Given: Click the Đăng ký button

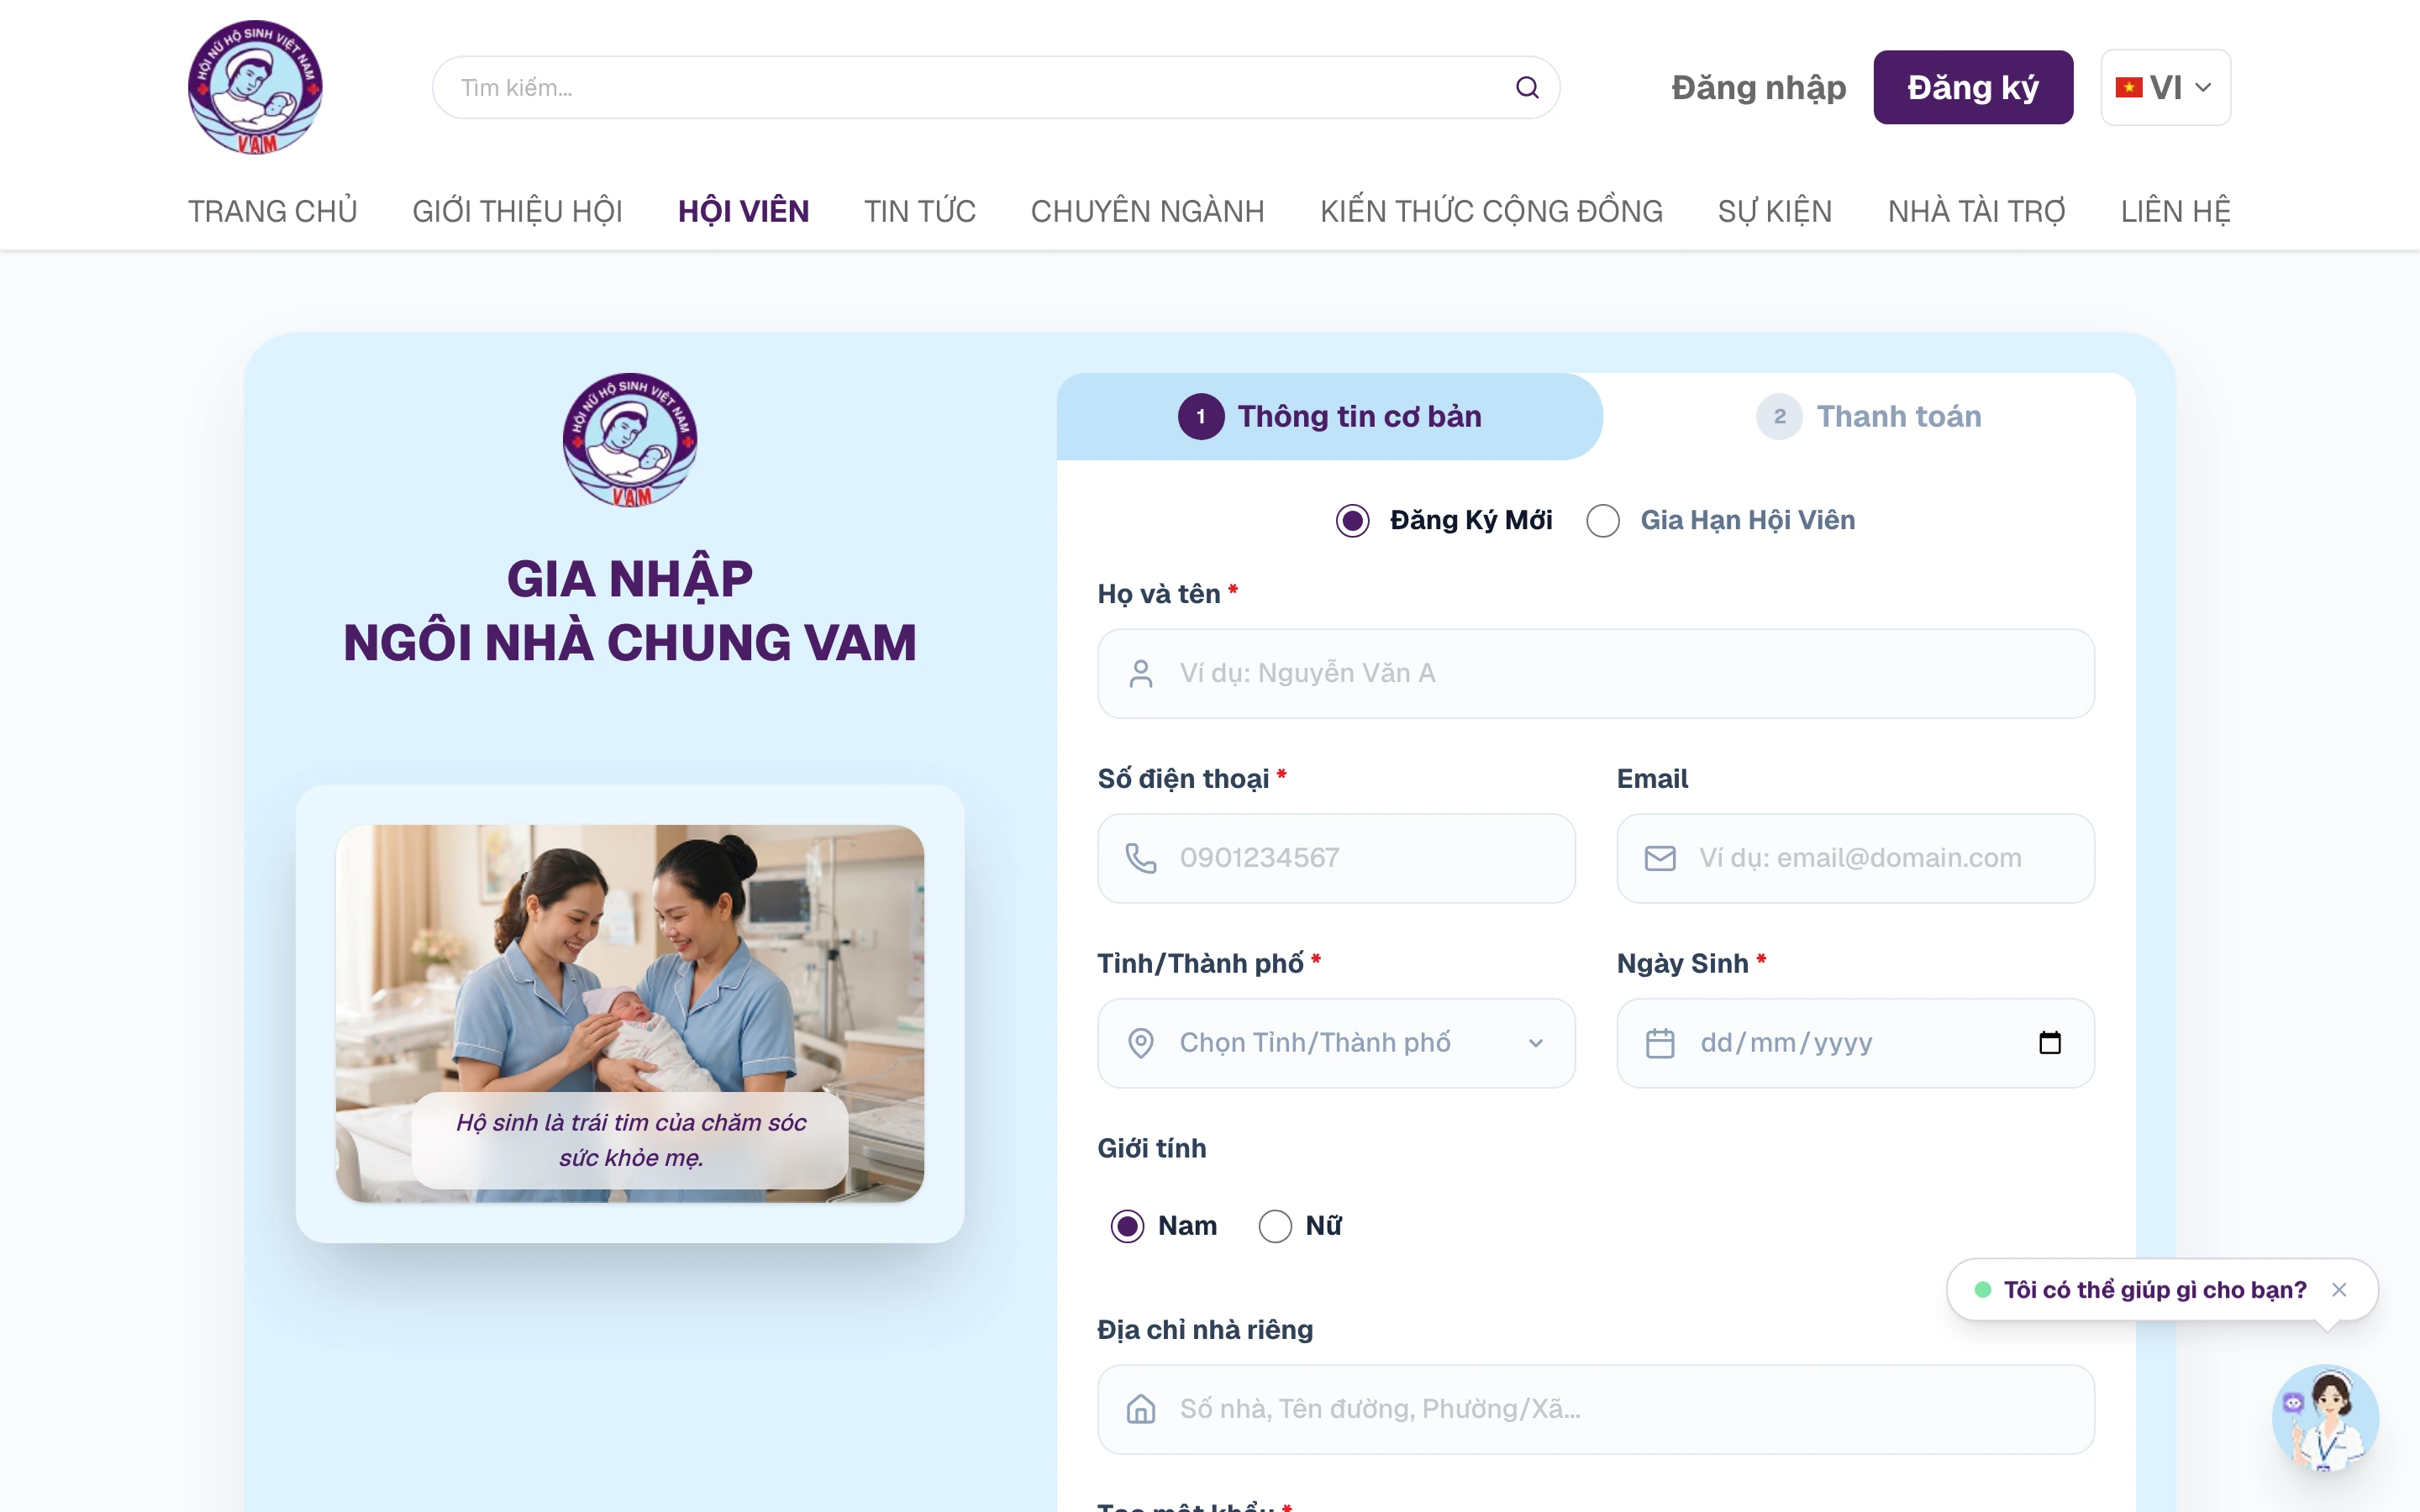Looking at the screenshot, I should pyautogui.click(x=1973, y=88).
